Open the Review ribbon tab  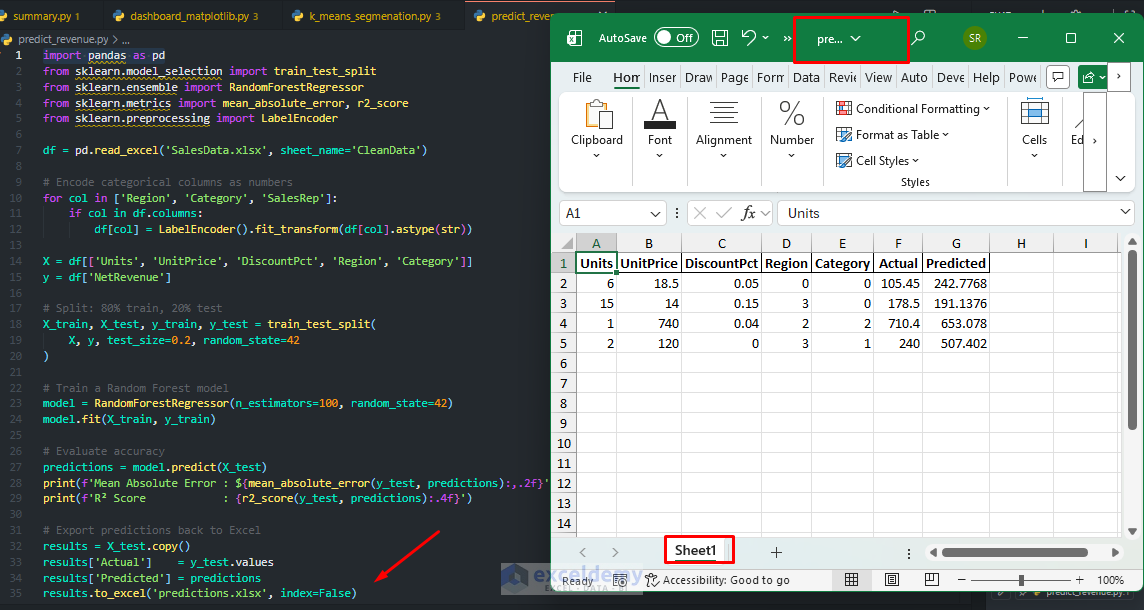pyautogui.click(x=842, y=77)
